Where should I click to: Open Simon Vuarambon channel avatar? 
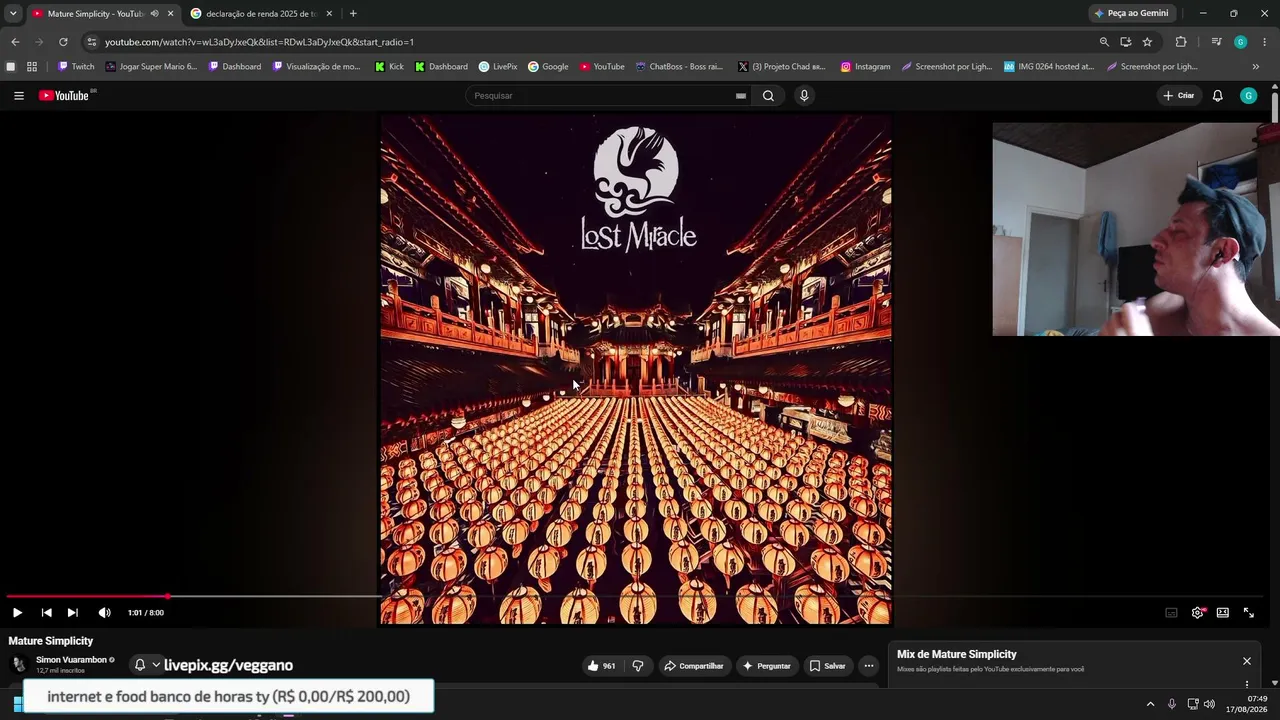(x=19, y=665)
